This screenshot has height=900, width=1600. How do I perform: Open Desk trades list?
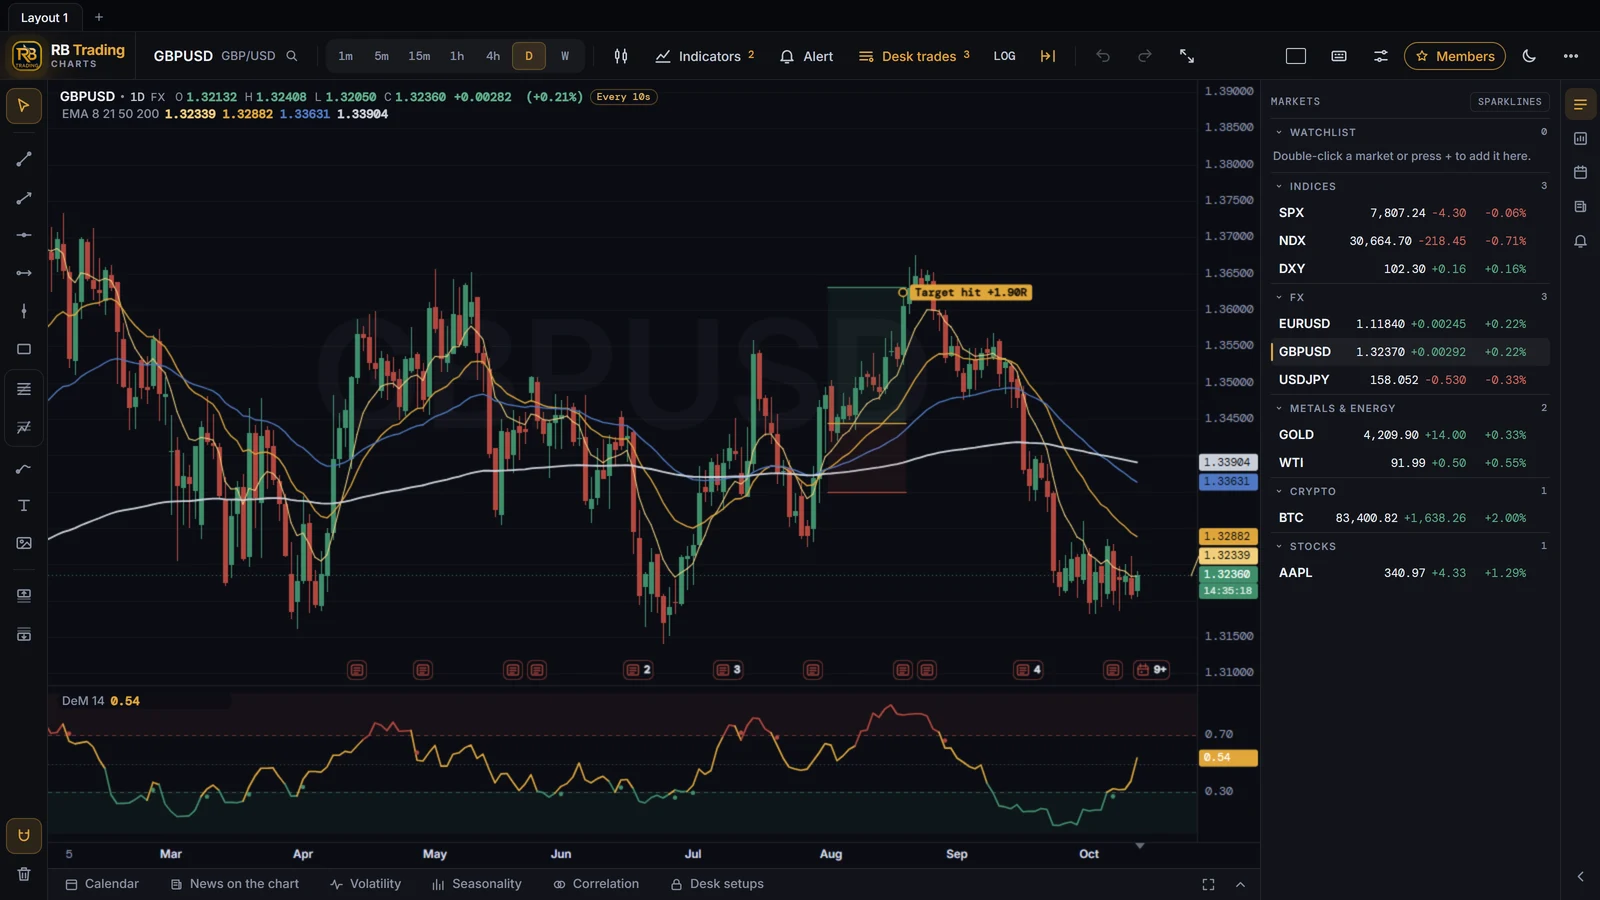(914, 56)
